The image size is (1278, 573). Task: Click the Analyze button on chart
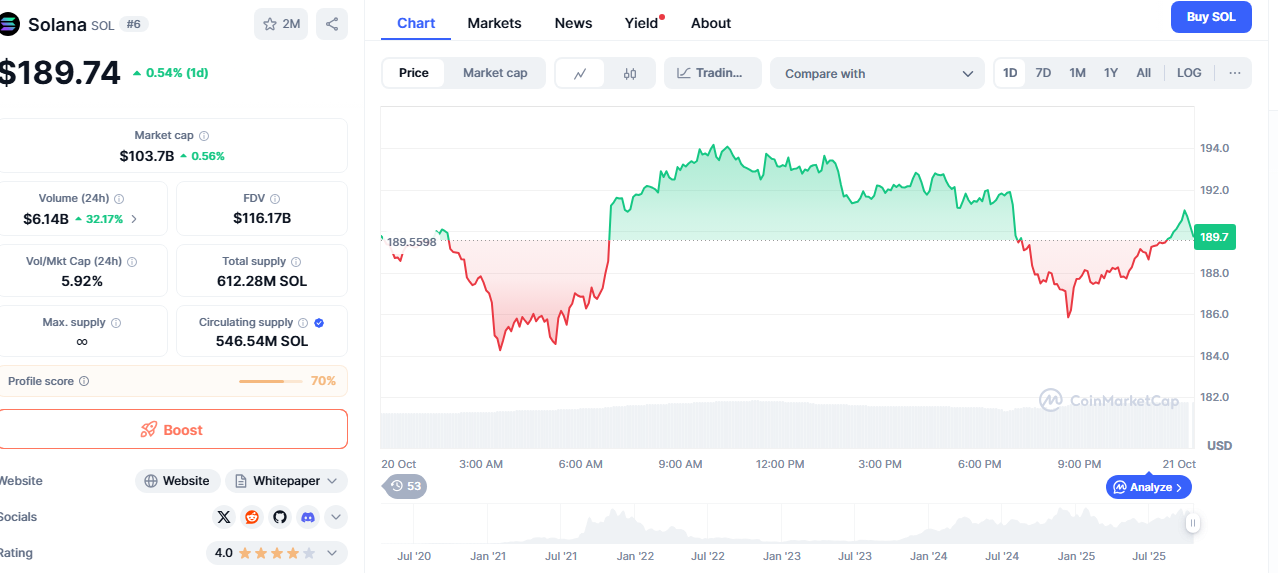coord(1148,487)
